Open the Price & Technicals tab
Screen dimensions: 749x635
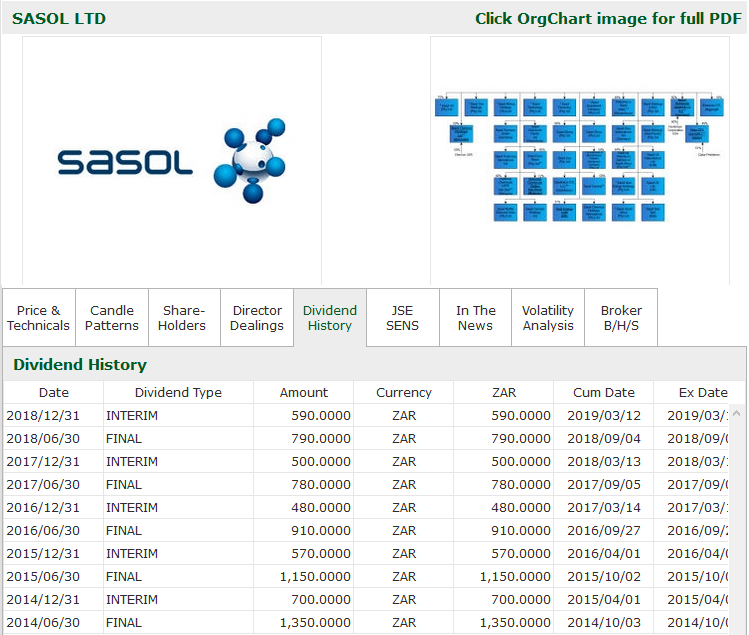[x=39, y=317]
